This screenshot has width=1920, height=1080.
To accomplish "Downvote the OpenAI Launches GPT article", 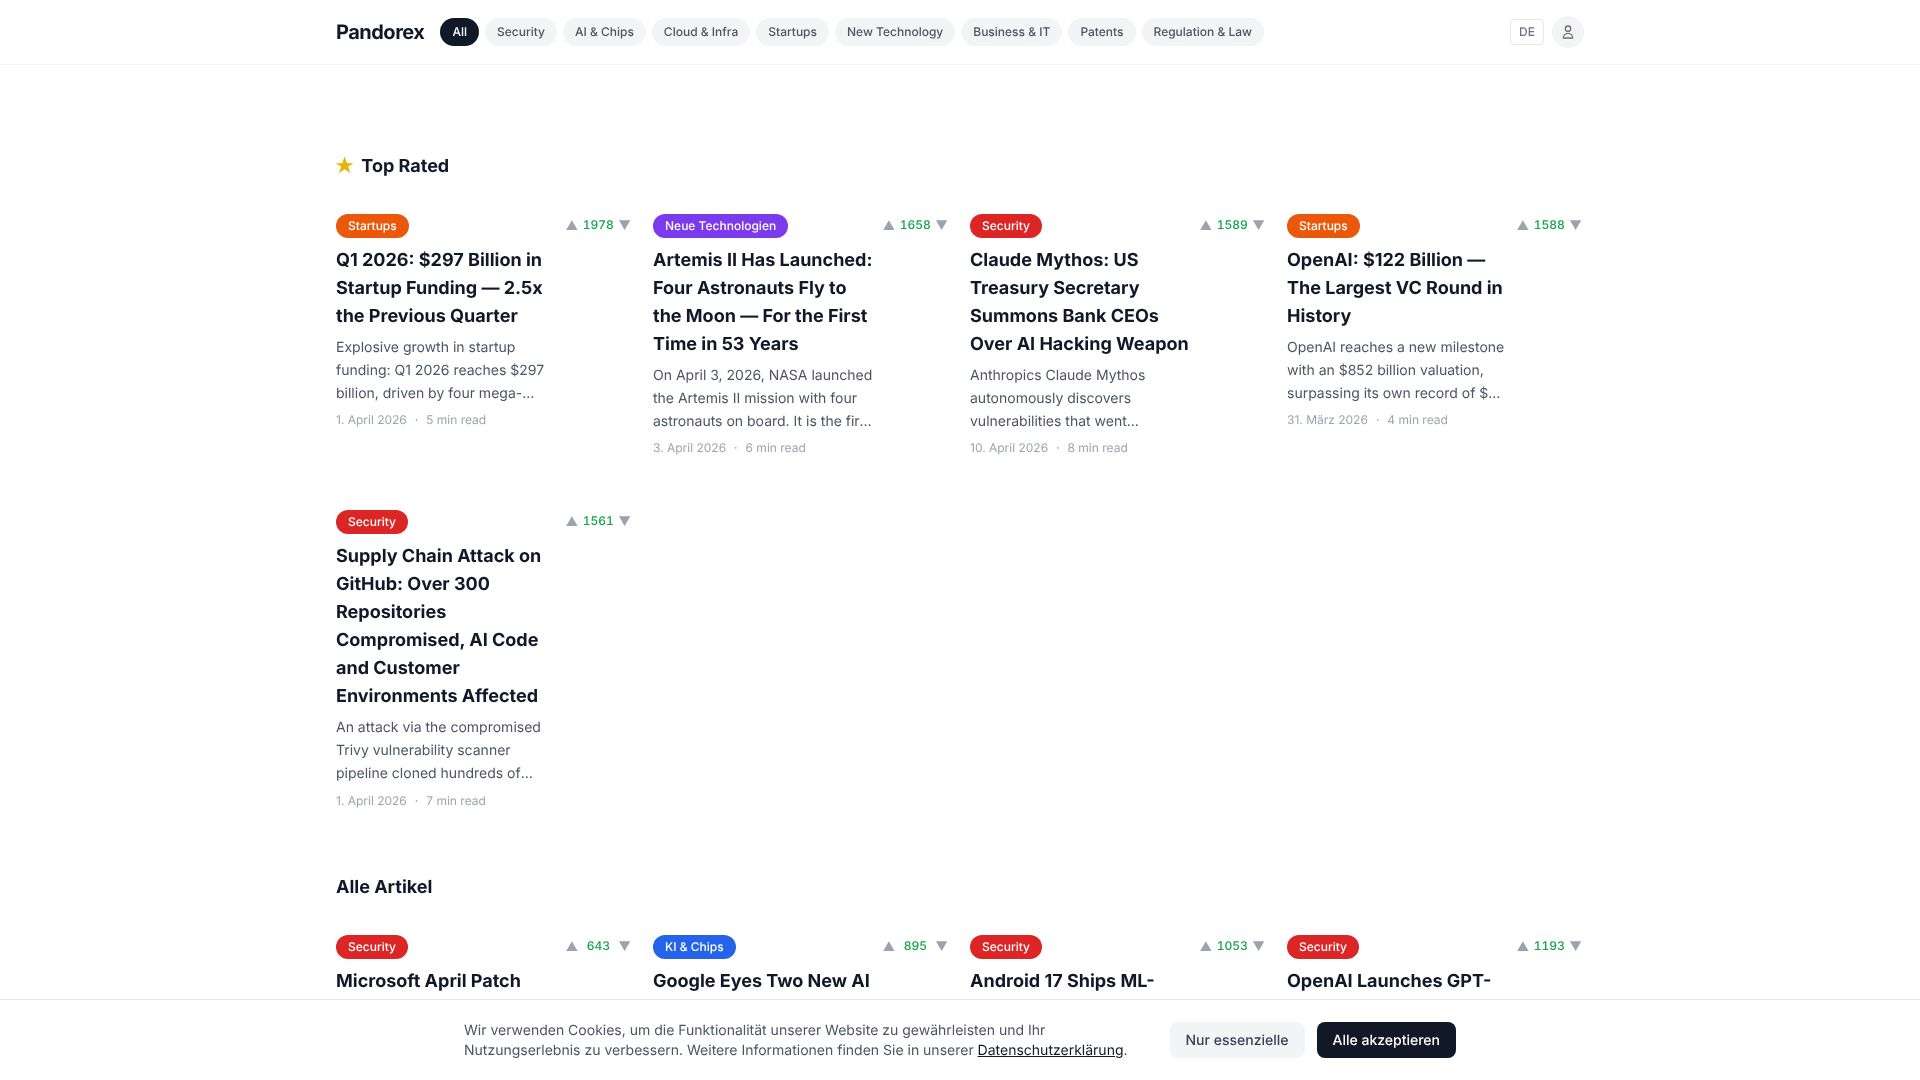I will click(x=1576, y=946).
